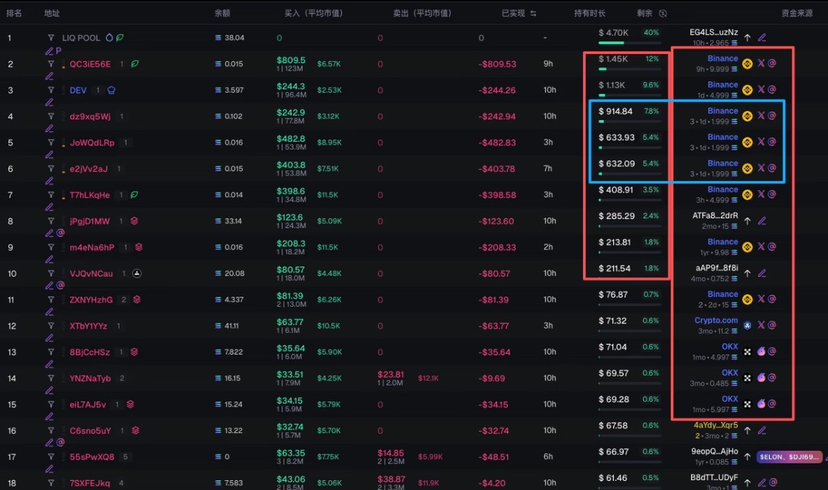
Task: Sort by the 余额 column header
Action: (222, 13)
